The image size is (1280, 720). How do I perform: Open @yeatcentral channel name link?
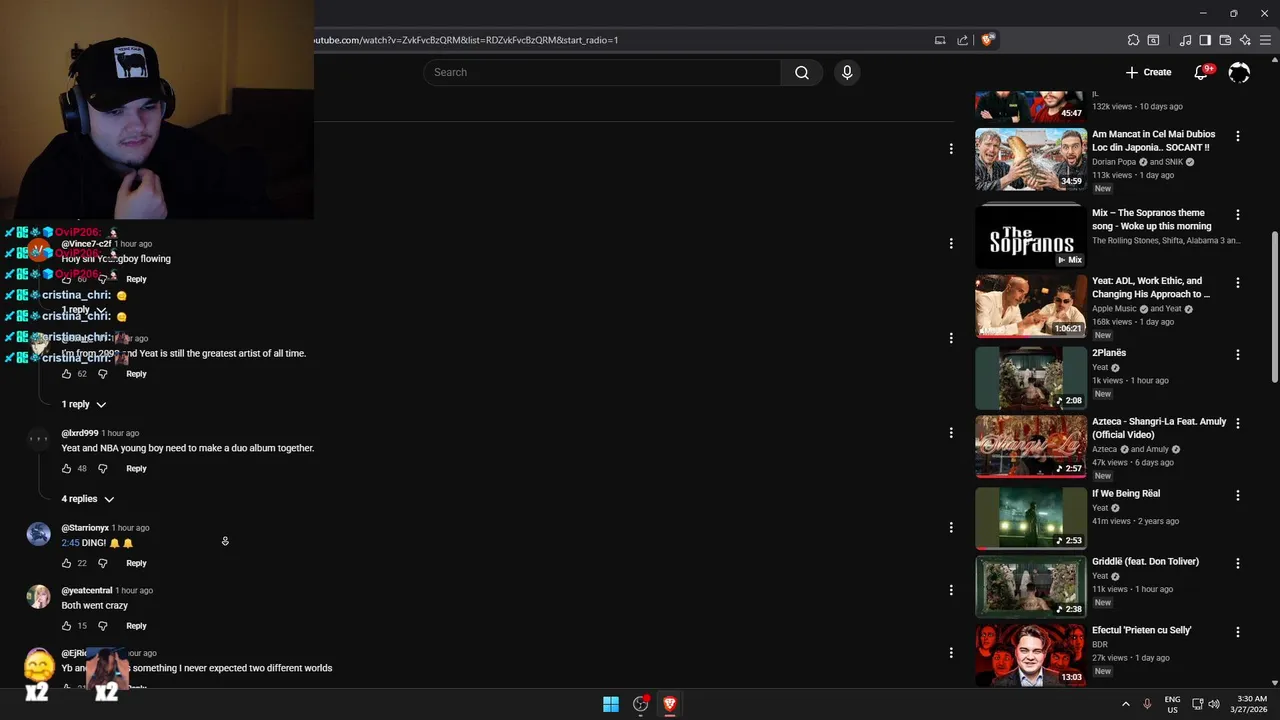point(87,590)
